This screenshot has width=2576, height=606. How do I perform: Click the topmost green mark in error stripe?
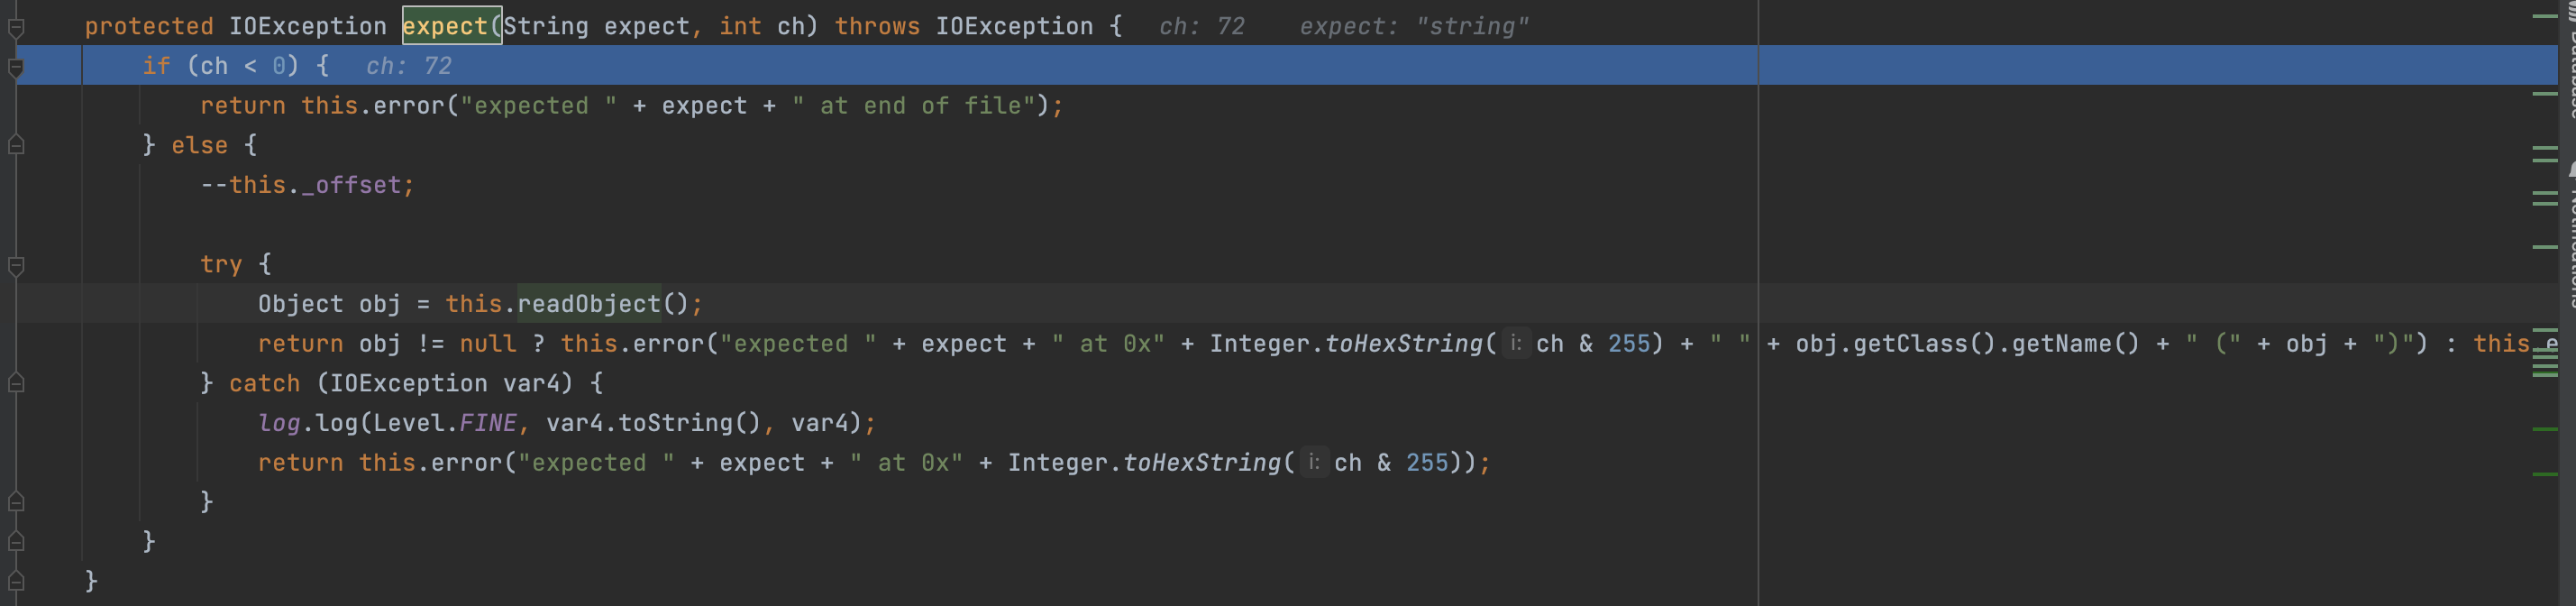pyautogui.click(x=2545, y=16)
